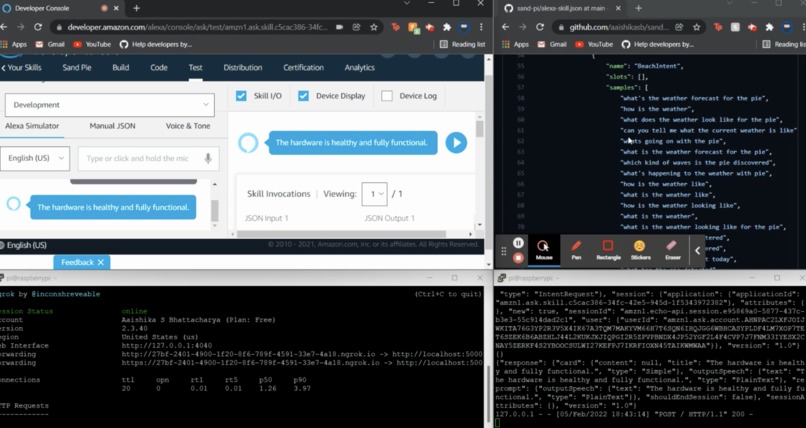Bookmark the GitHub page with star icon
Viewport: 806px width, 428px height.
[696, 27]
